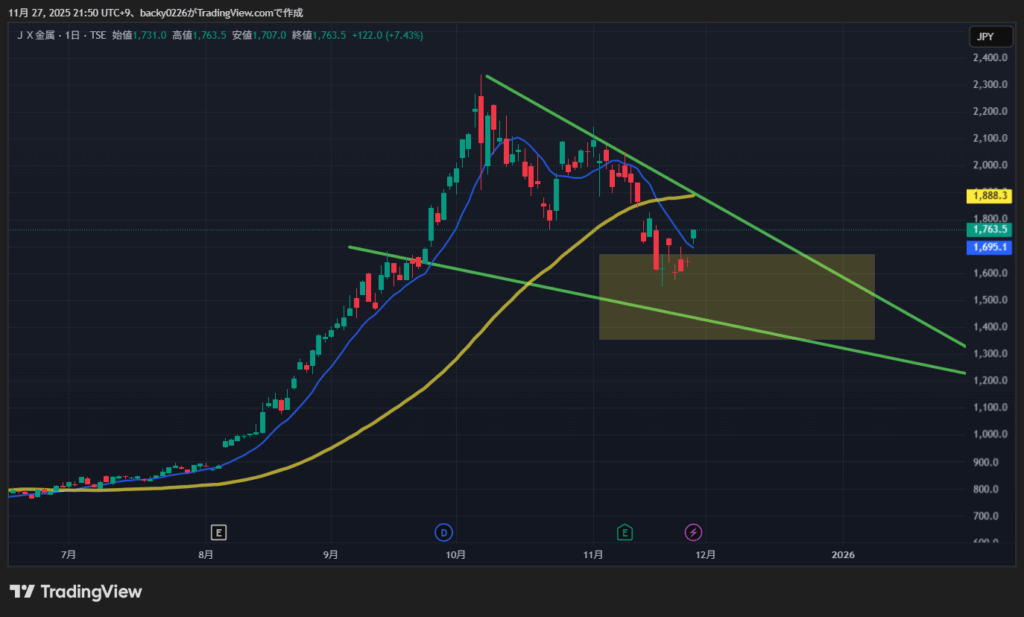
Task: Click the earnings E marker near August
Action: pyautogui.click(x=219, y=531)
